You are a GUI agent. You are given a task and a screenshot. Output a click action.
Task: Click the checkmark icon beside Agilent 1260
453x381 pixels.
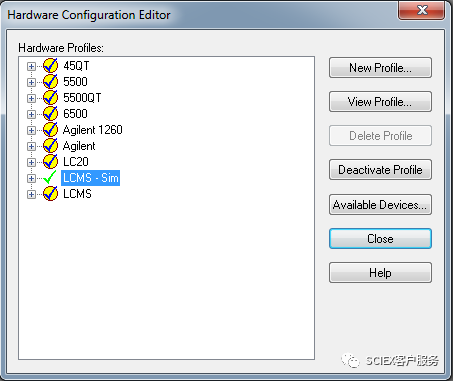coord(50,130)
